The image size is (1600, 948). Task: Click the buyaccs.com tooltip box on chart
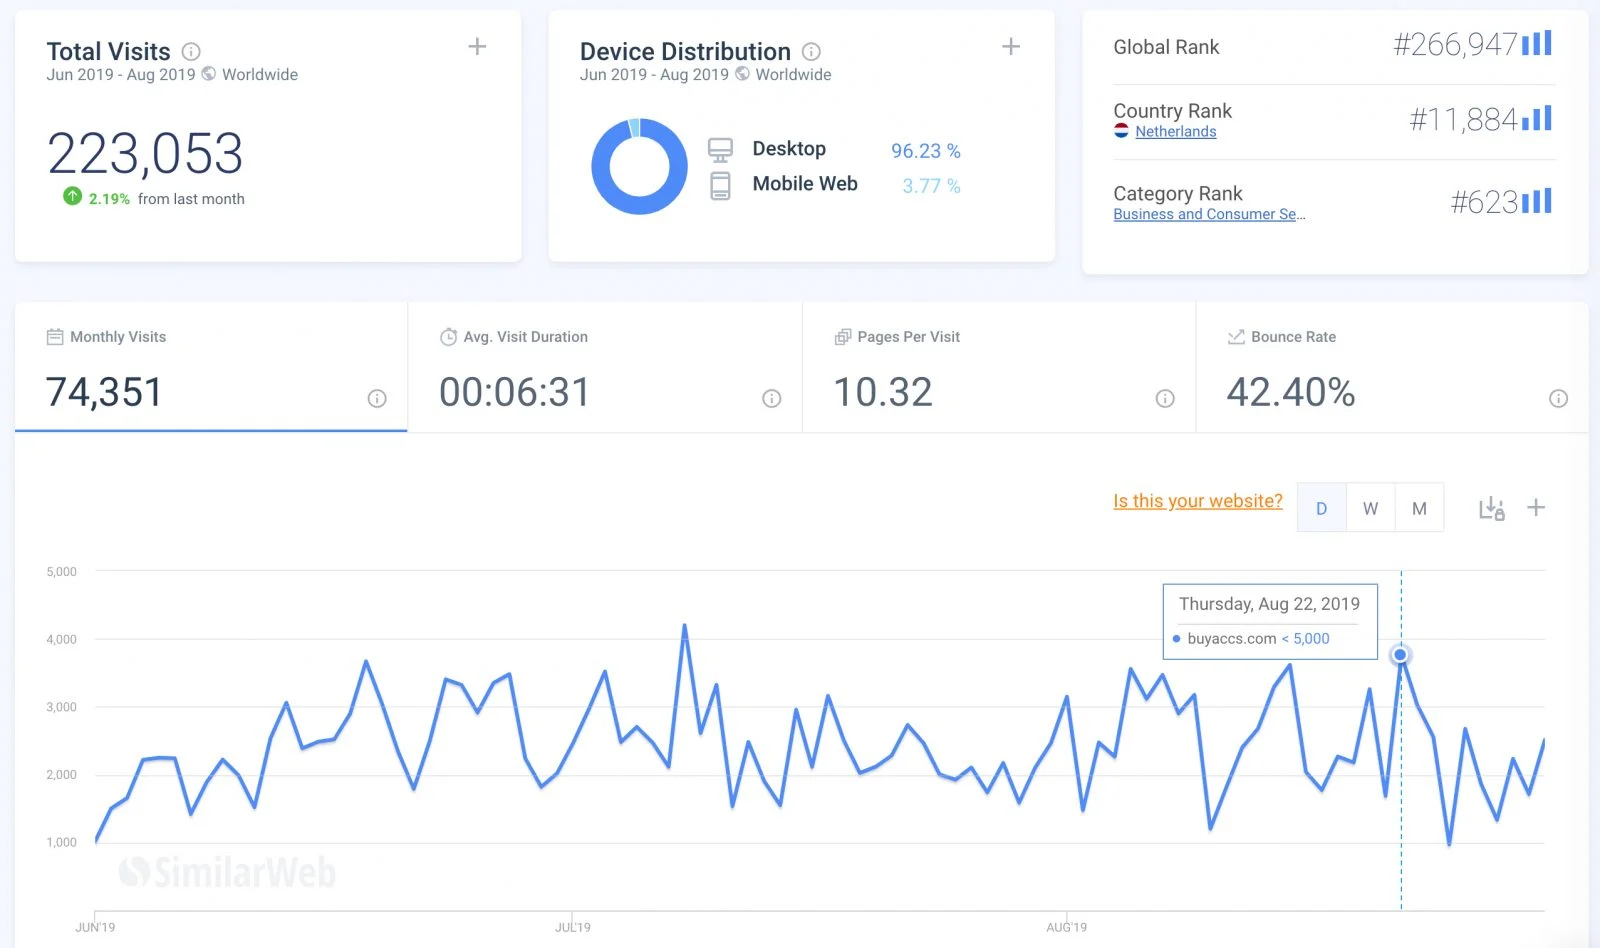coord(1270,621)
